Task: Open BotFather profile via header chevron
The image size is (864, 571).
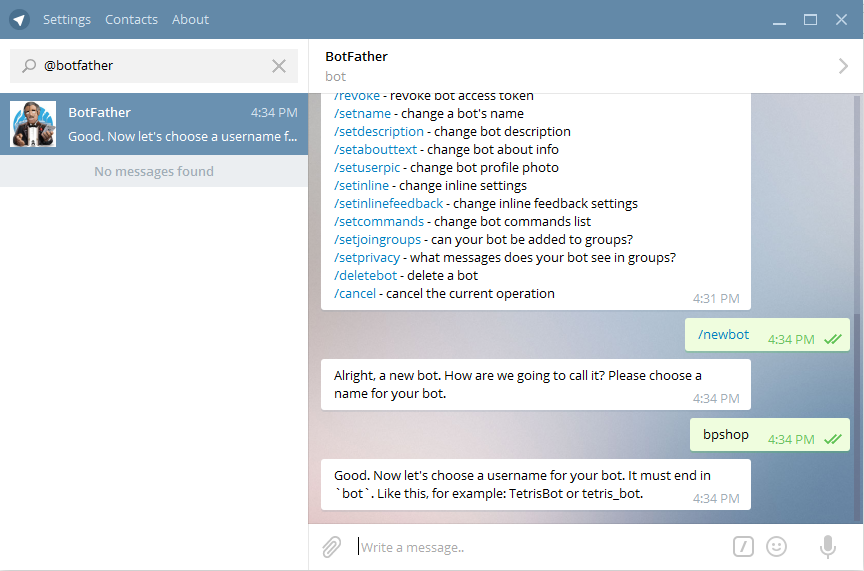Action: point(843,66)
